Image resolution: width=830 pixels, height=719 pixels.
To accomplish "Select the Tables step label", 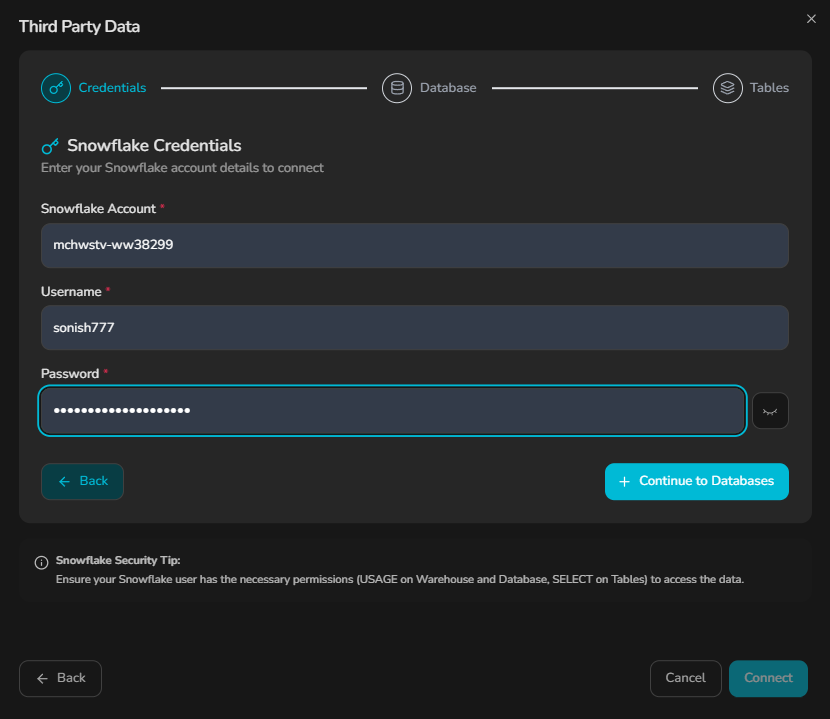I will click(x=769, y=88).
